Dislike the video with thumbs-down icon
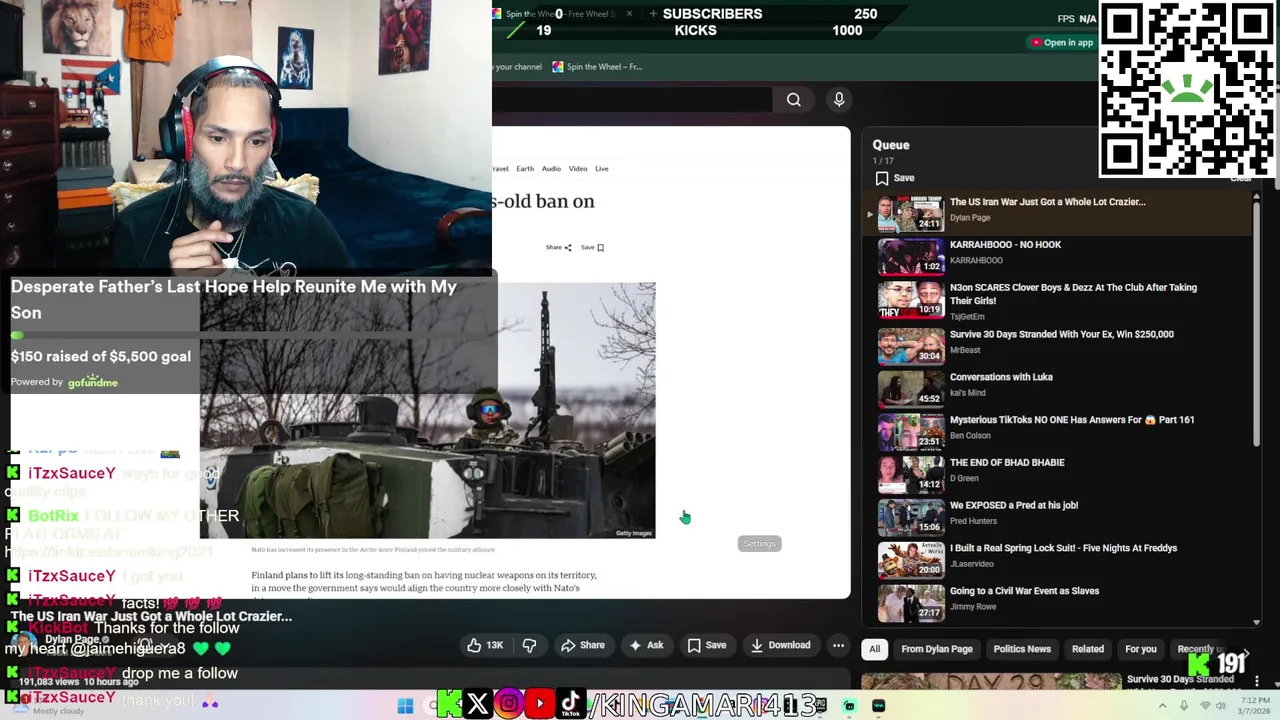 pos(529,646)
